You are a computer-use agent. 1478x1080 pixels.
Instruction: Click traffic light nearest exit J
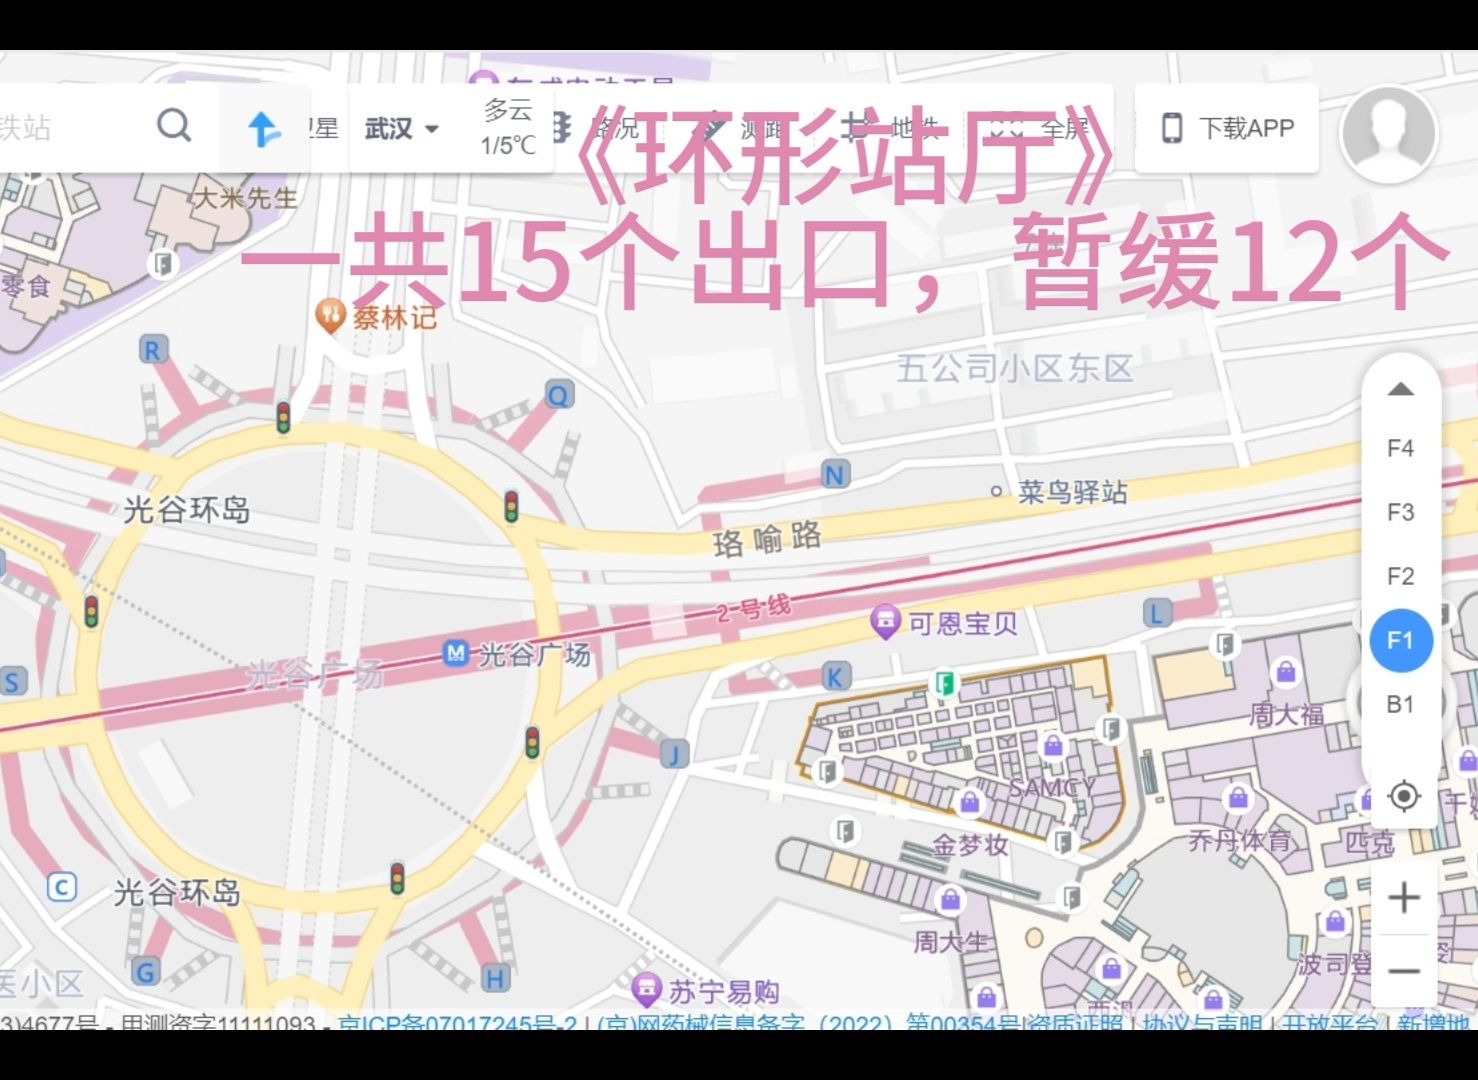[532, 743]
